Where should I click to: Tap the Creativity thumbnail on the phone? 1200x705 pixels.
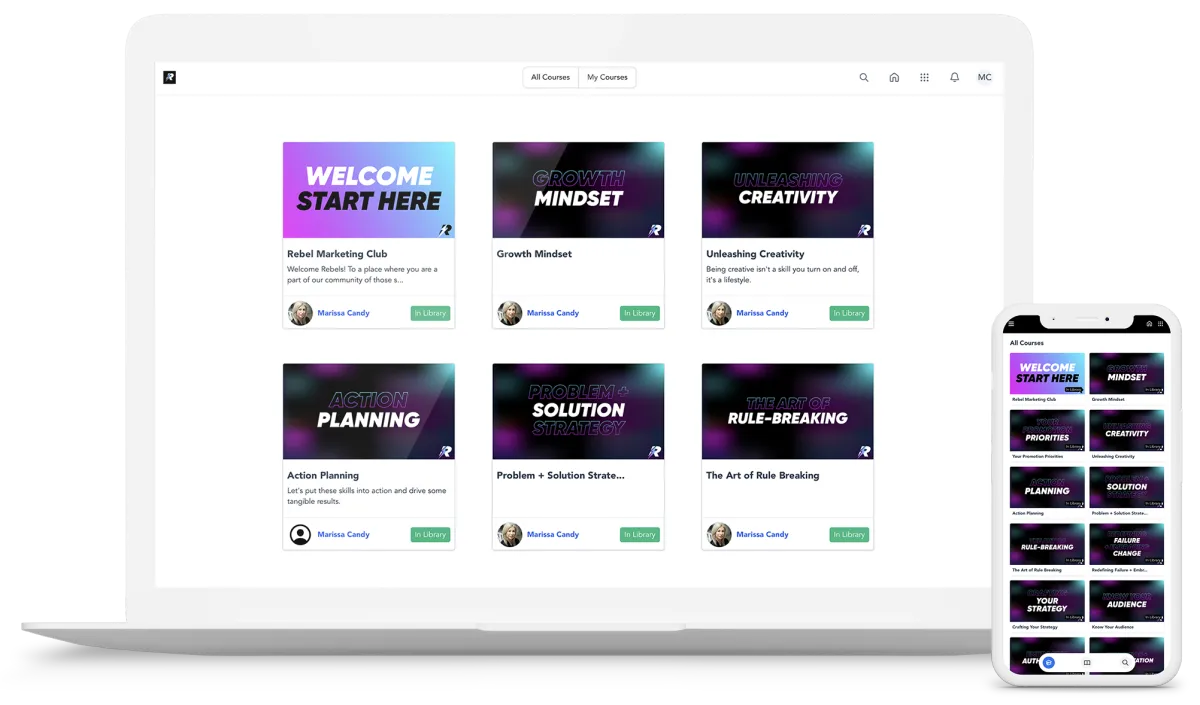pyautogui.click(x=1127, y=430)
